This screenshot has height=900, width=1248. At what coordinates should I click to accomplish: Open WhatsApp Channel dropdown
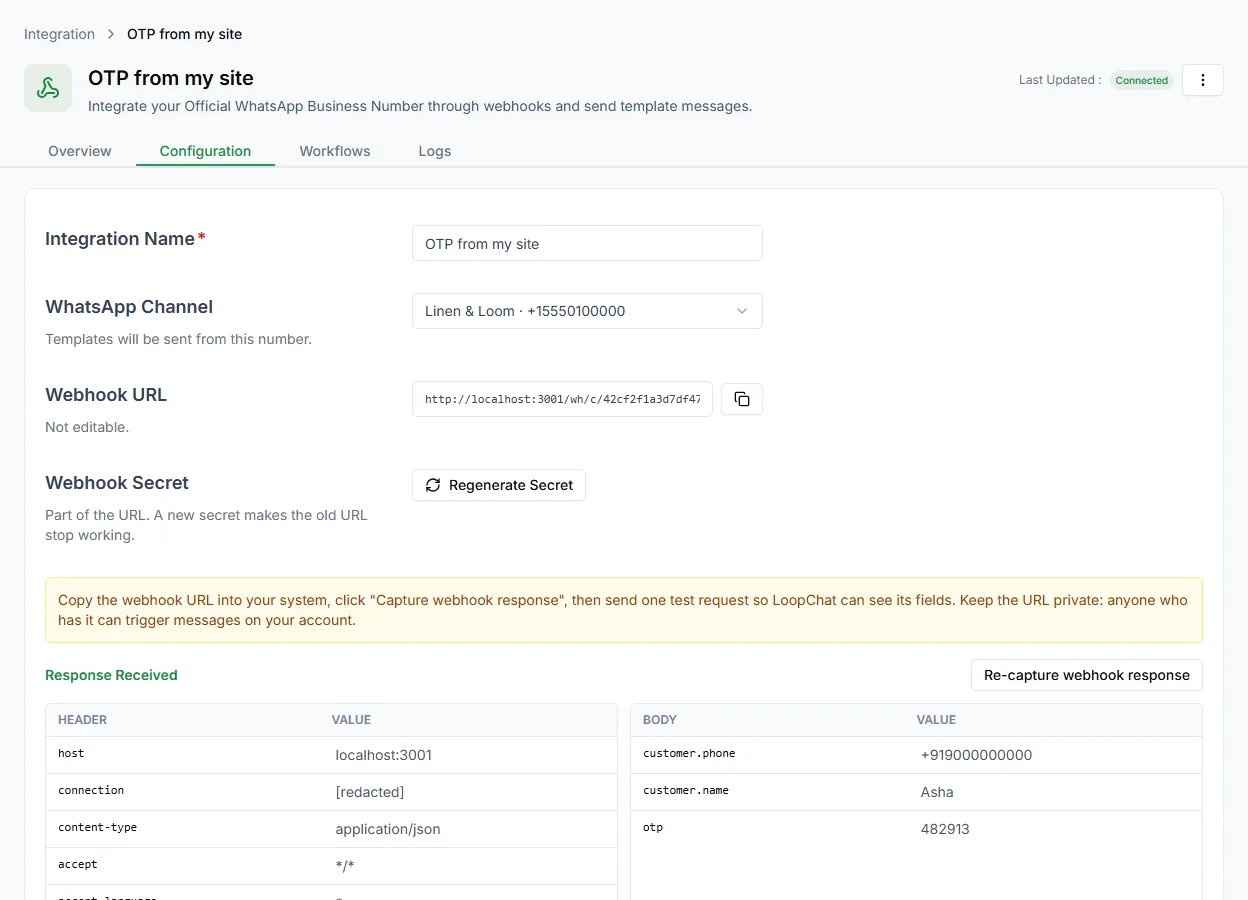(587, 311)
